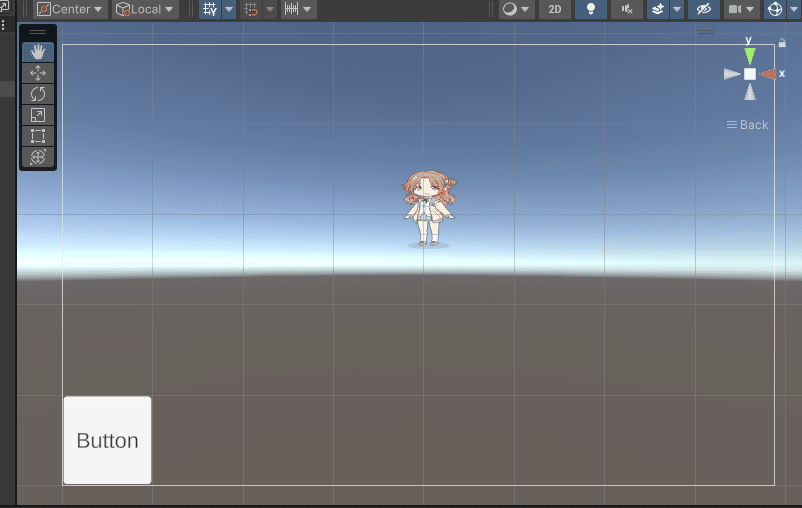Open the Center pivot mode dropdown
The height and width of the screenshot is (508, 802).
(71, 9)
